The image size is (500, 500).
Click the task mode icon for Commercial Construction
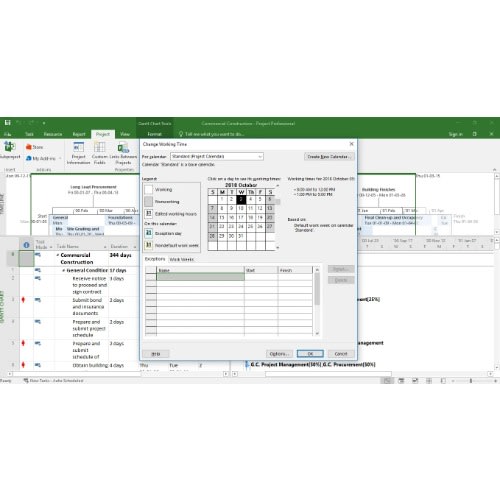pos(38,255)
